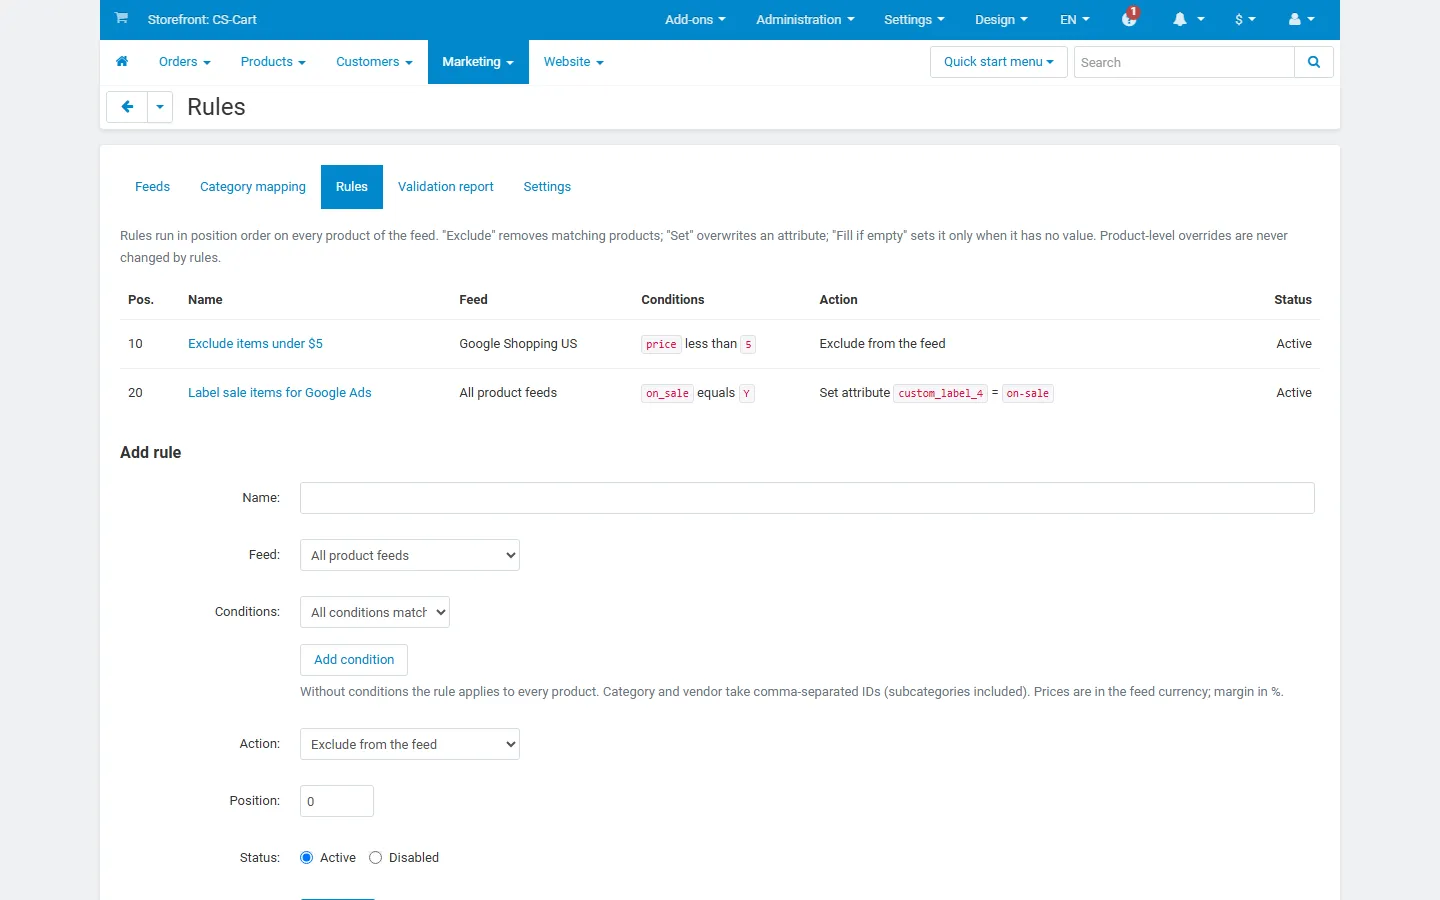Click the 'custom_label_4' attribute tag
1440x900 pixels.
[x=940, y=393]
